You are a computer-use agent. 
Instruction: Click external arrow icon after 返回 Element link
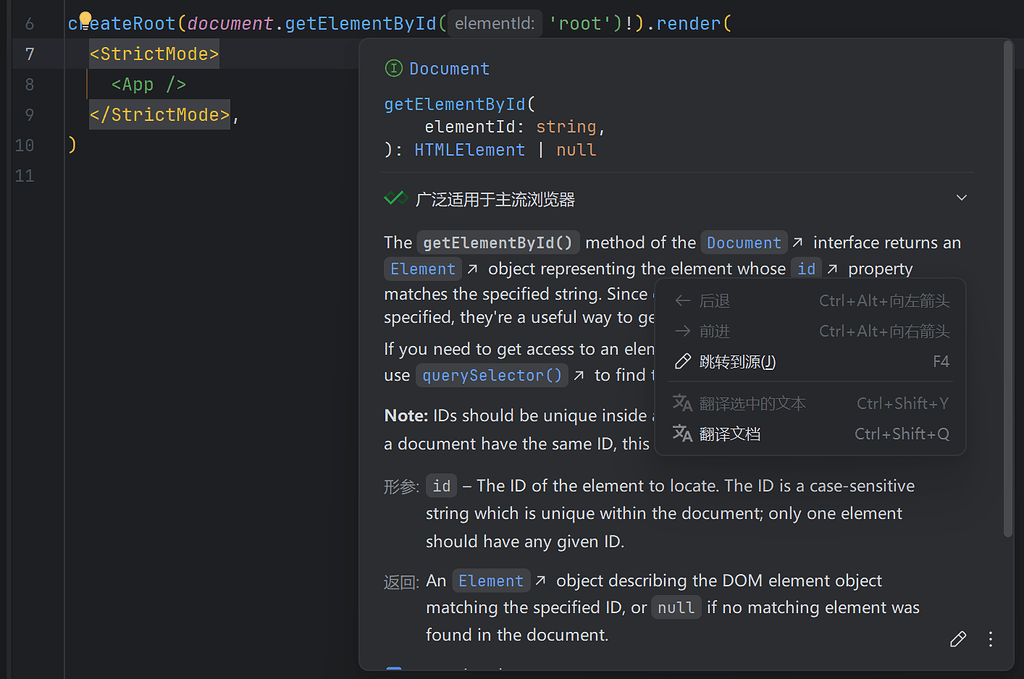click(540, 580)
